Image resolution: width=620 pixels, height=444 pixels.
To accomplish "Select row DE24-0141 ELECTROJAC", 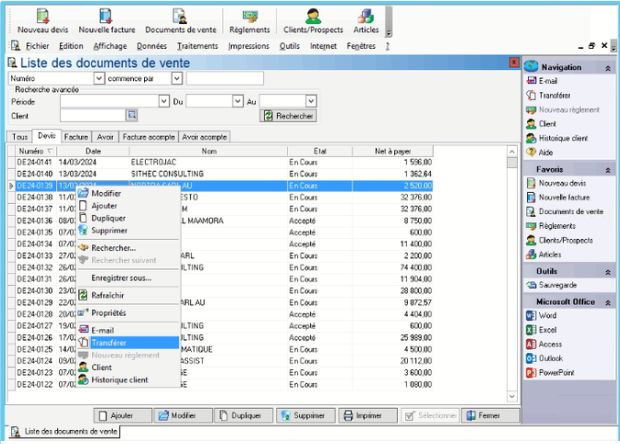I will (x=224, y=162).
